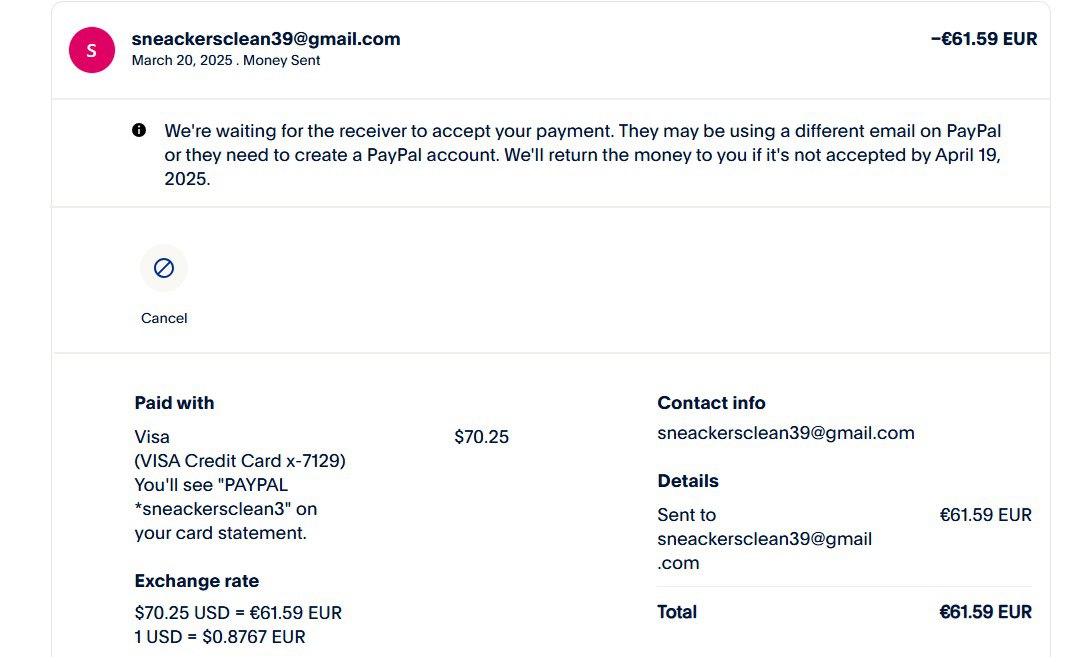Click the Total label in Details
The width and height of the screenshot is (1067, 657).
[677, 612]
